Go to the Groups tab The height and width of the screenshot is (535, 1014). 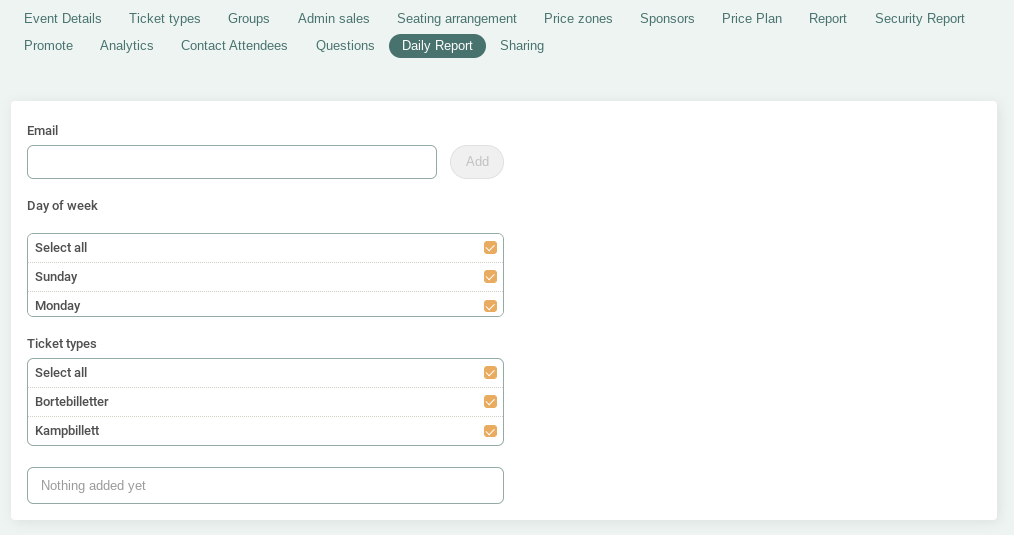pos(248,19)
